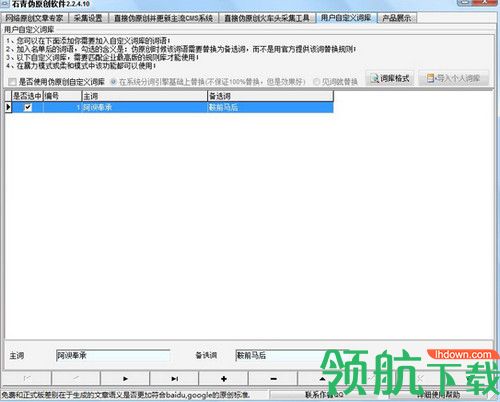500x402 pixels.
Task: Select the row indicator arrow of row 1
Action: pyautogui.click(x=8, y=107)
